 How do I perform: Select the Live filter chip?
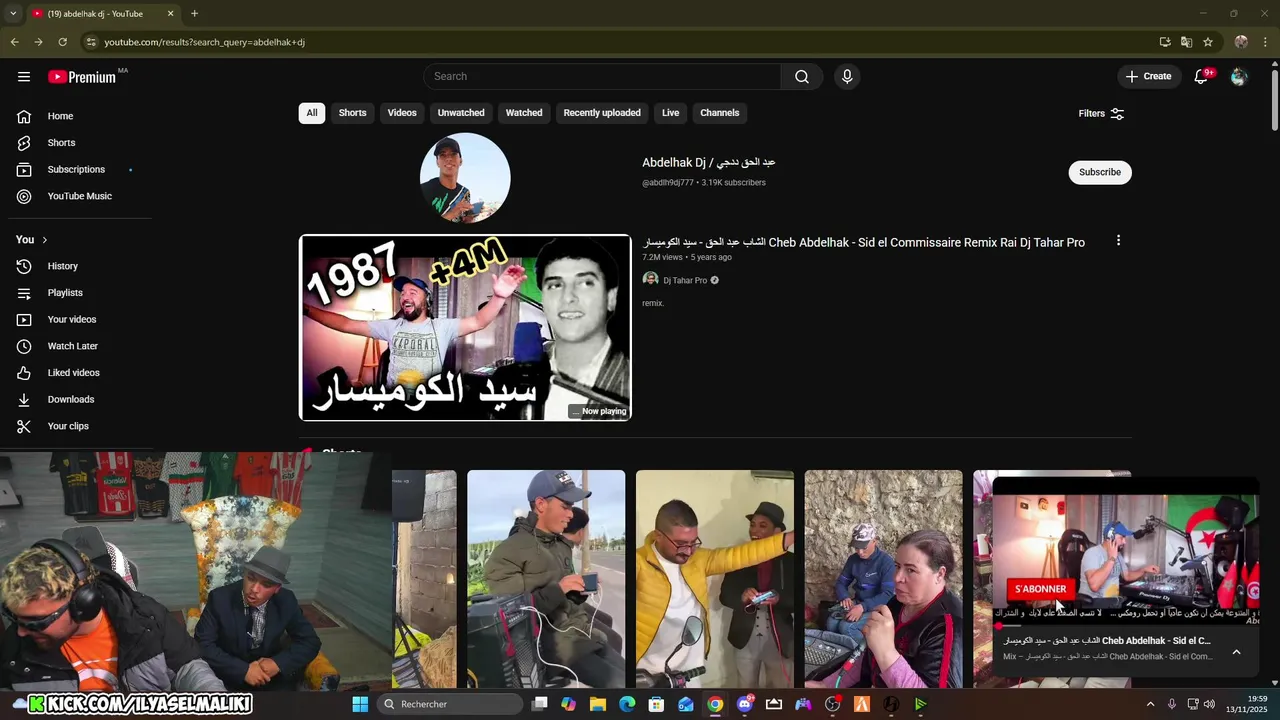[670, 113]
